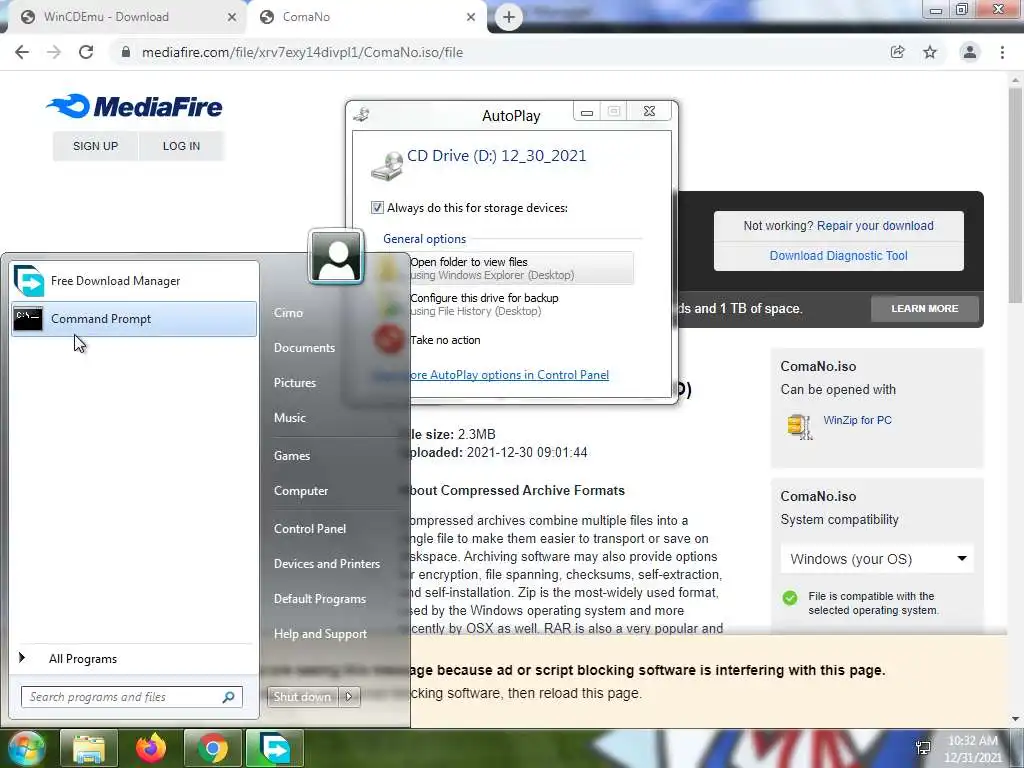Open Firefox from taskbar
1024x768 pixels.
(x=151, y=748)
